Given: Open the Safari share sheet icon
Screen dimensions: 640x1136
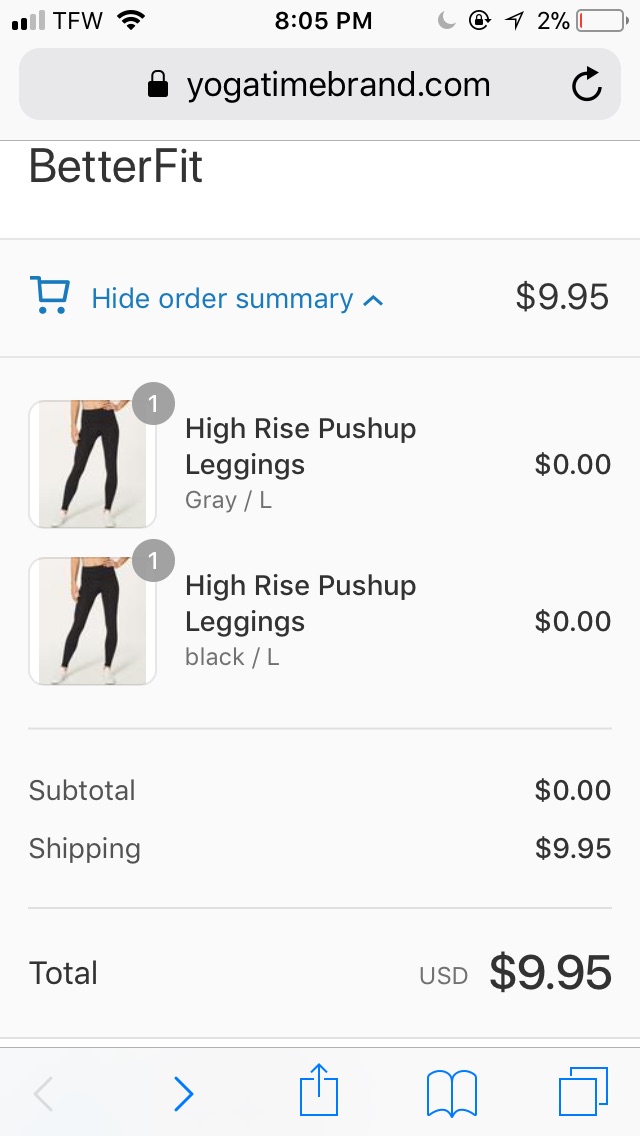Looking at the screenshot, I should 319,1089.
